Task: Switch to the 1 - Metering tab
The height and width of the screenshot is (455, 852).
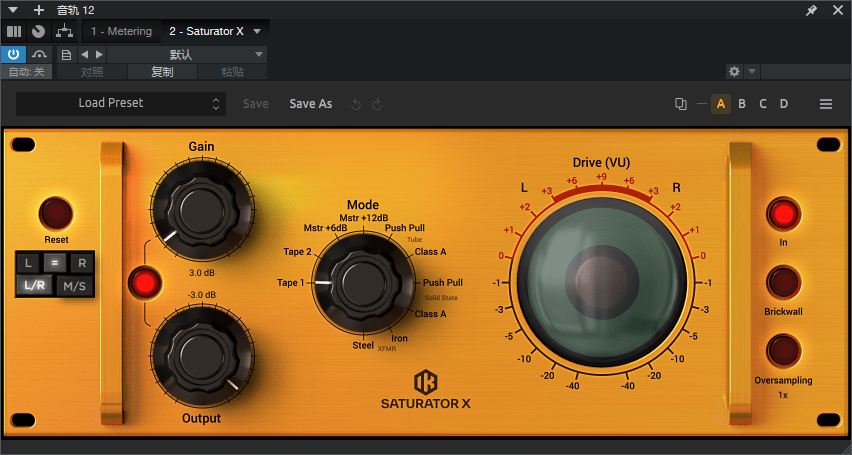Action: pyautogui.click(x=121, y=32)
